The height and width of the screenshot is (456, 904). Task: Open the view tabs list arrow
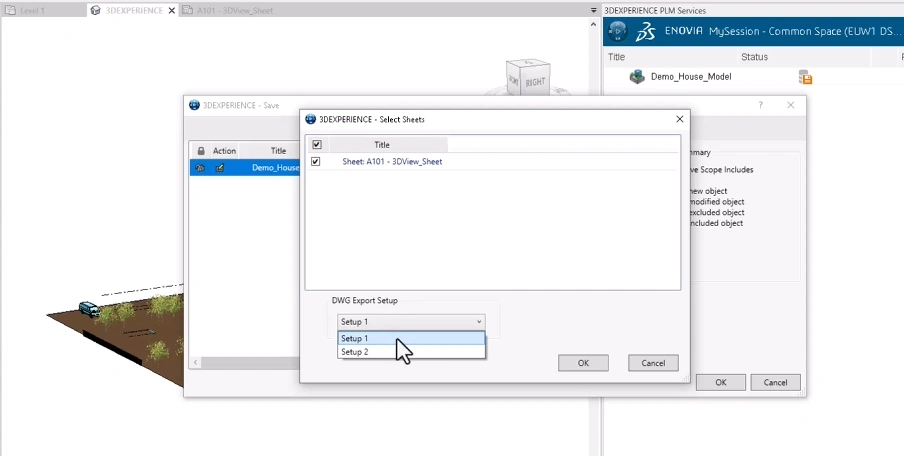click(594, 10)
